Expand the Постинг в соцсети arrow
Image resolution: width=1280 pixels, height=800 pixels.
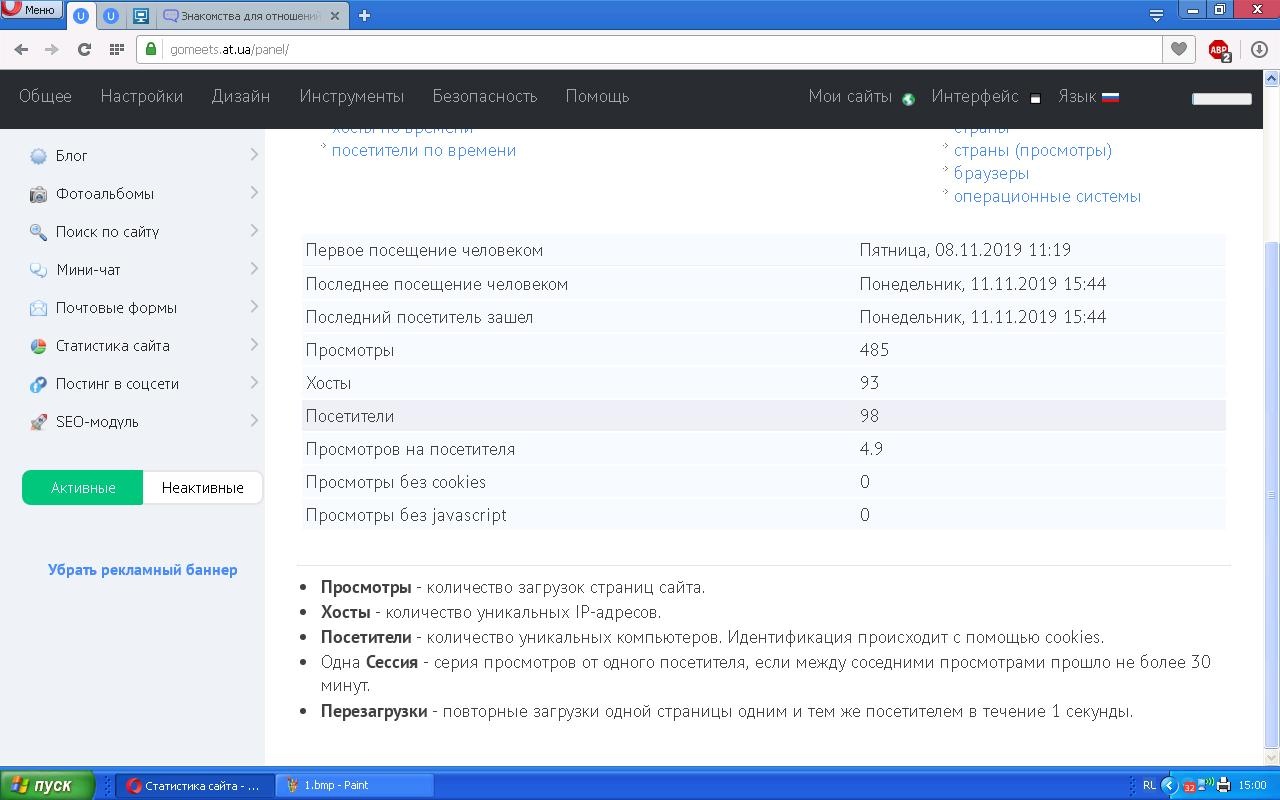(254, 382)
